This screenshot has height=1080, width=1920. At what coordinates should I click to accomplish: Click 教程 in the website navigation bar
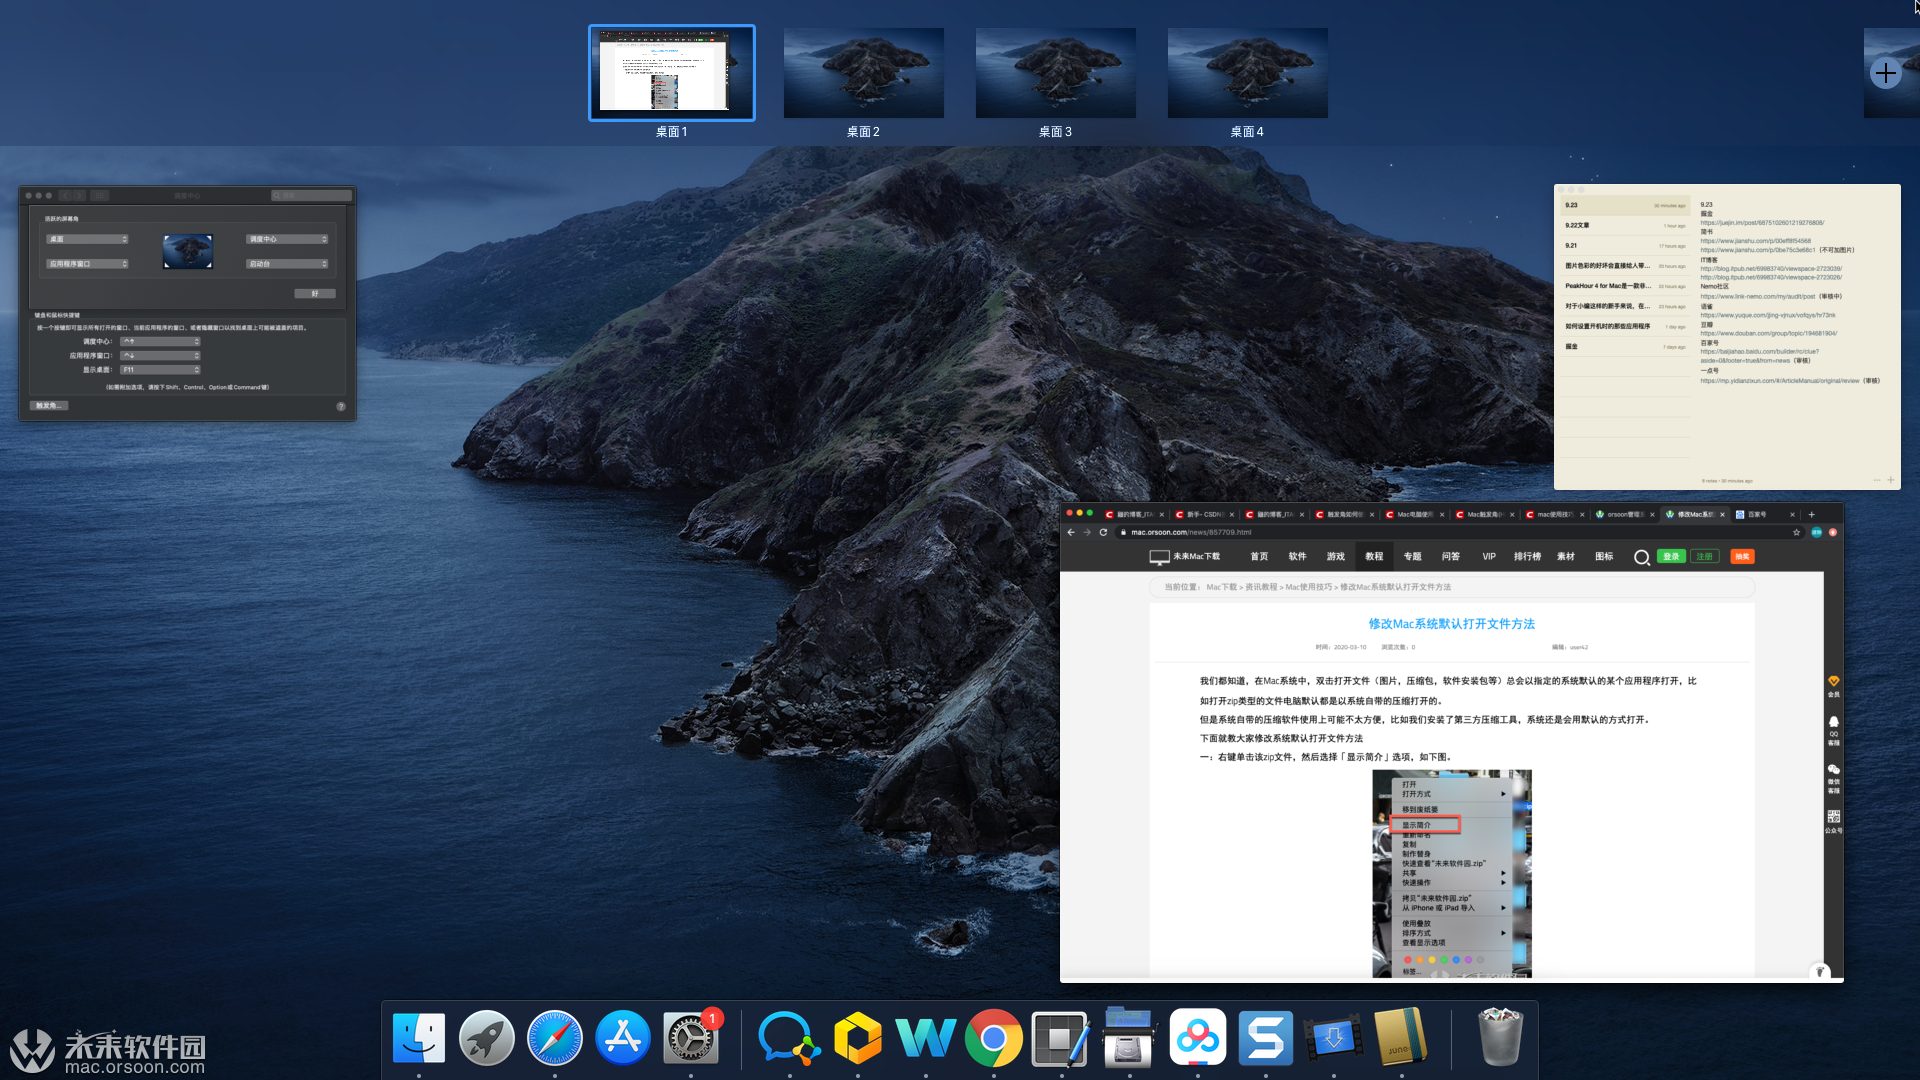[1374, 557]
